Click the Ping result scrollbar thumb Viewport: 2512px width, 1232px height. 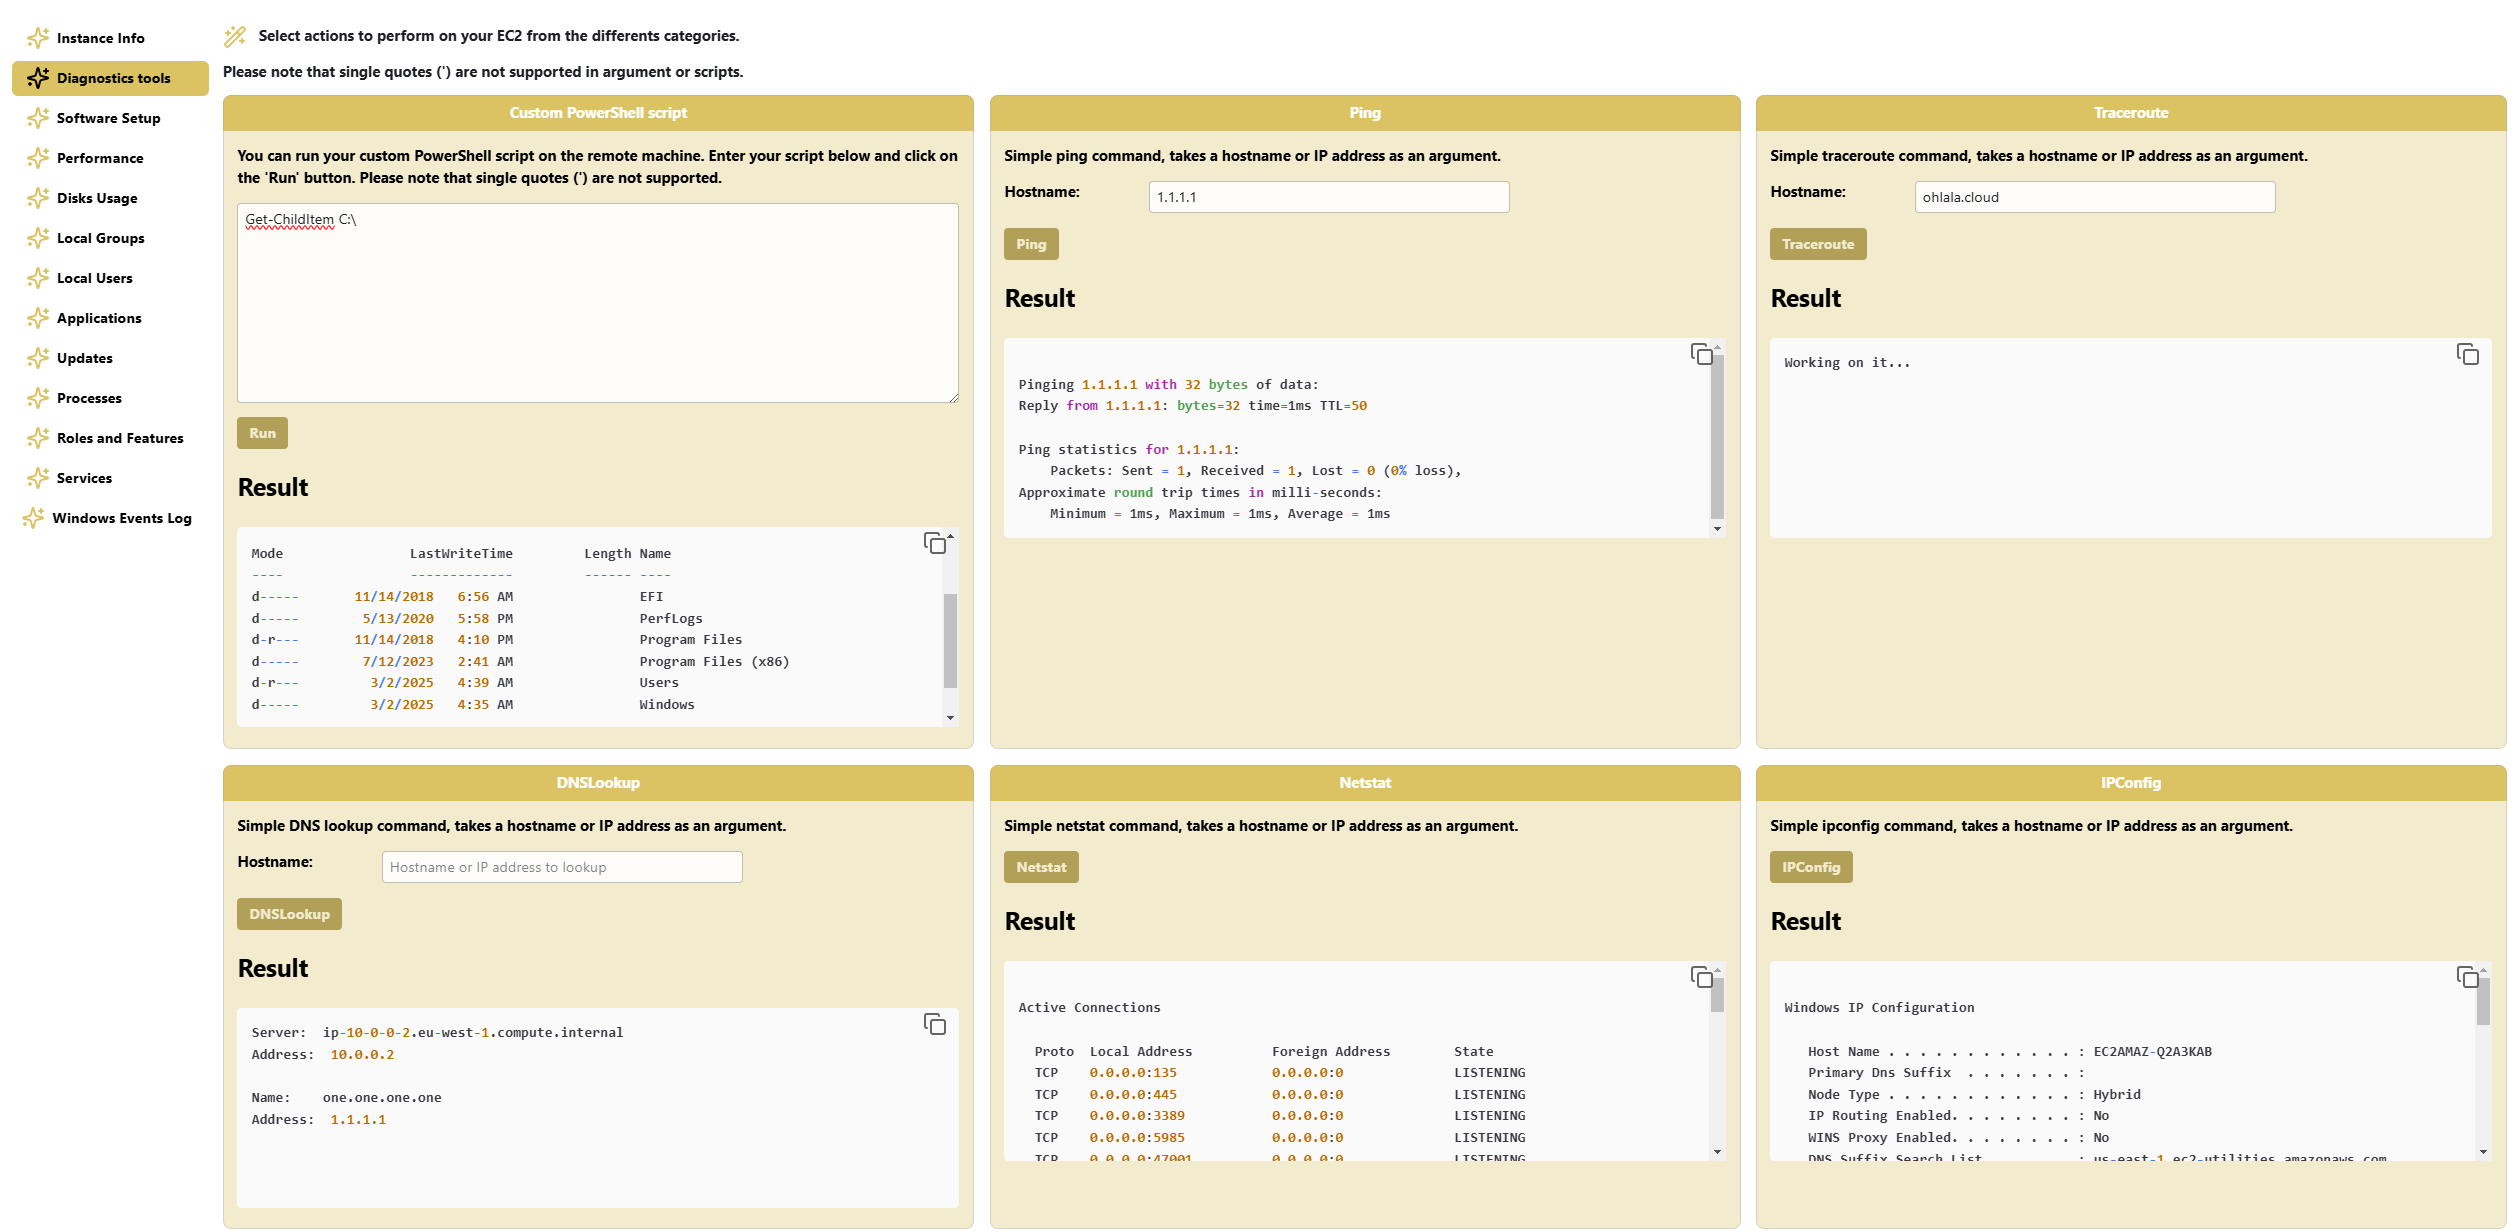coord(1717,437)
